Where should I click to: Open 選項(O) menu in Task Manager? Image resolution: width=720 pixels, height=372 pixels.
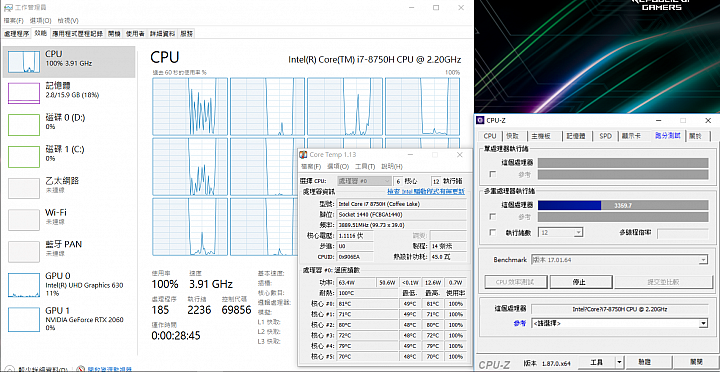pyautogui.click(x=40, y=21)
